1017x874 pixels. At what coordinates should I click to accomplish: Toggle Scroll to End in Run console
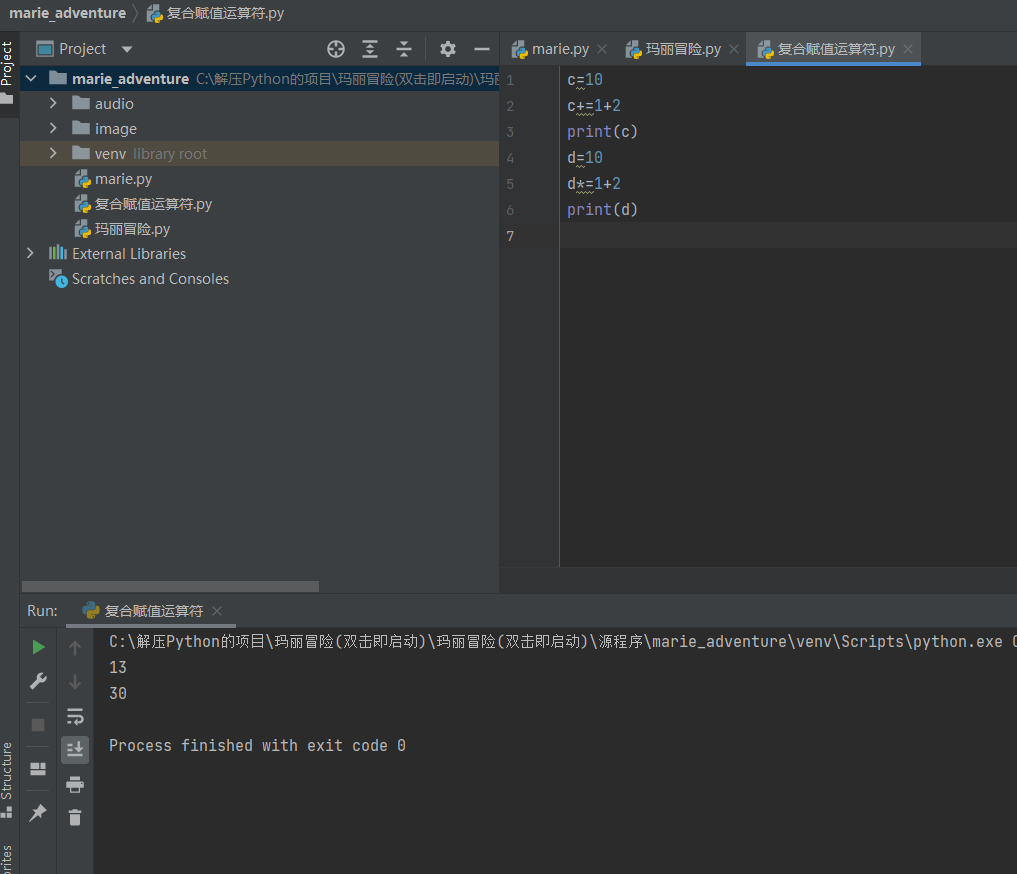click(x=75, y=750)
